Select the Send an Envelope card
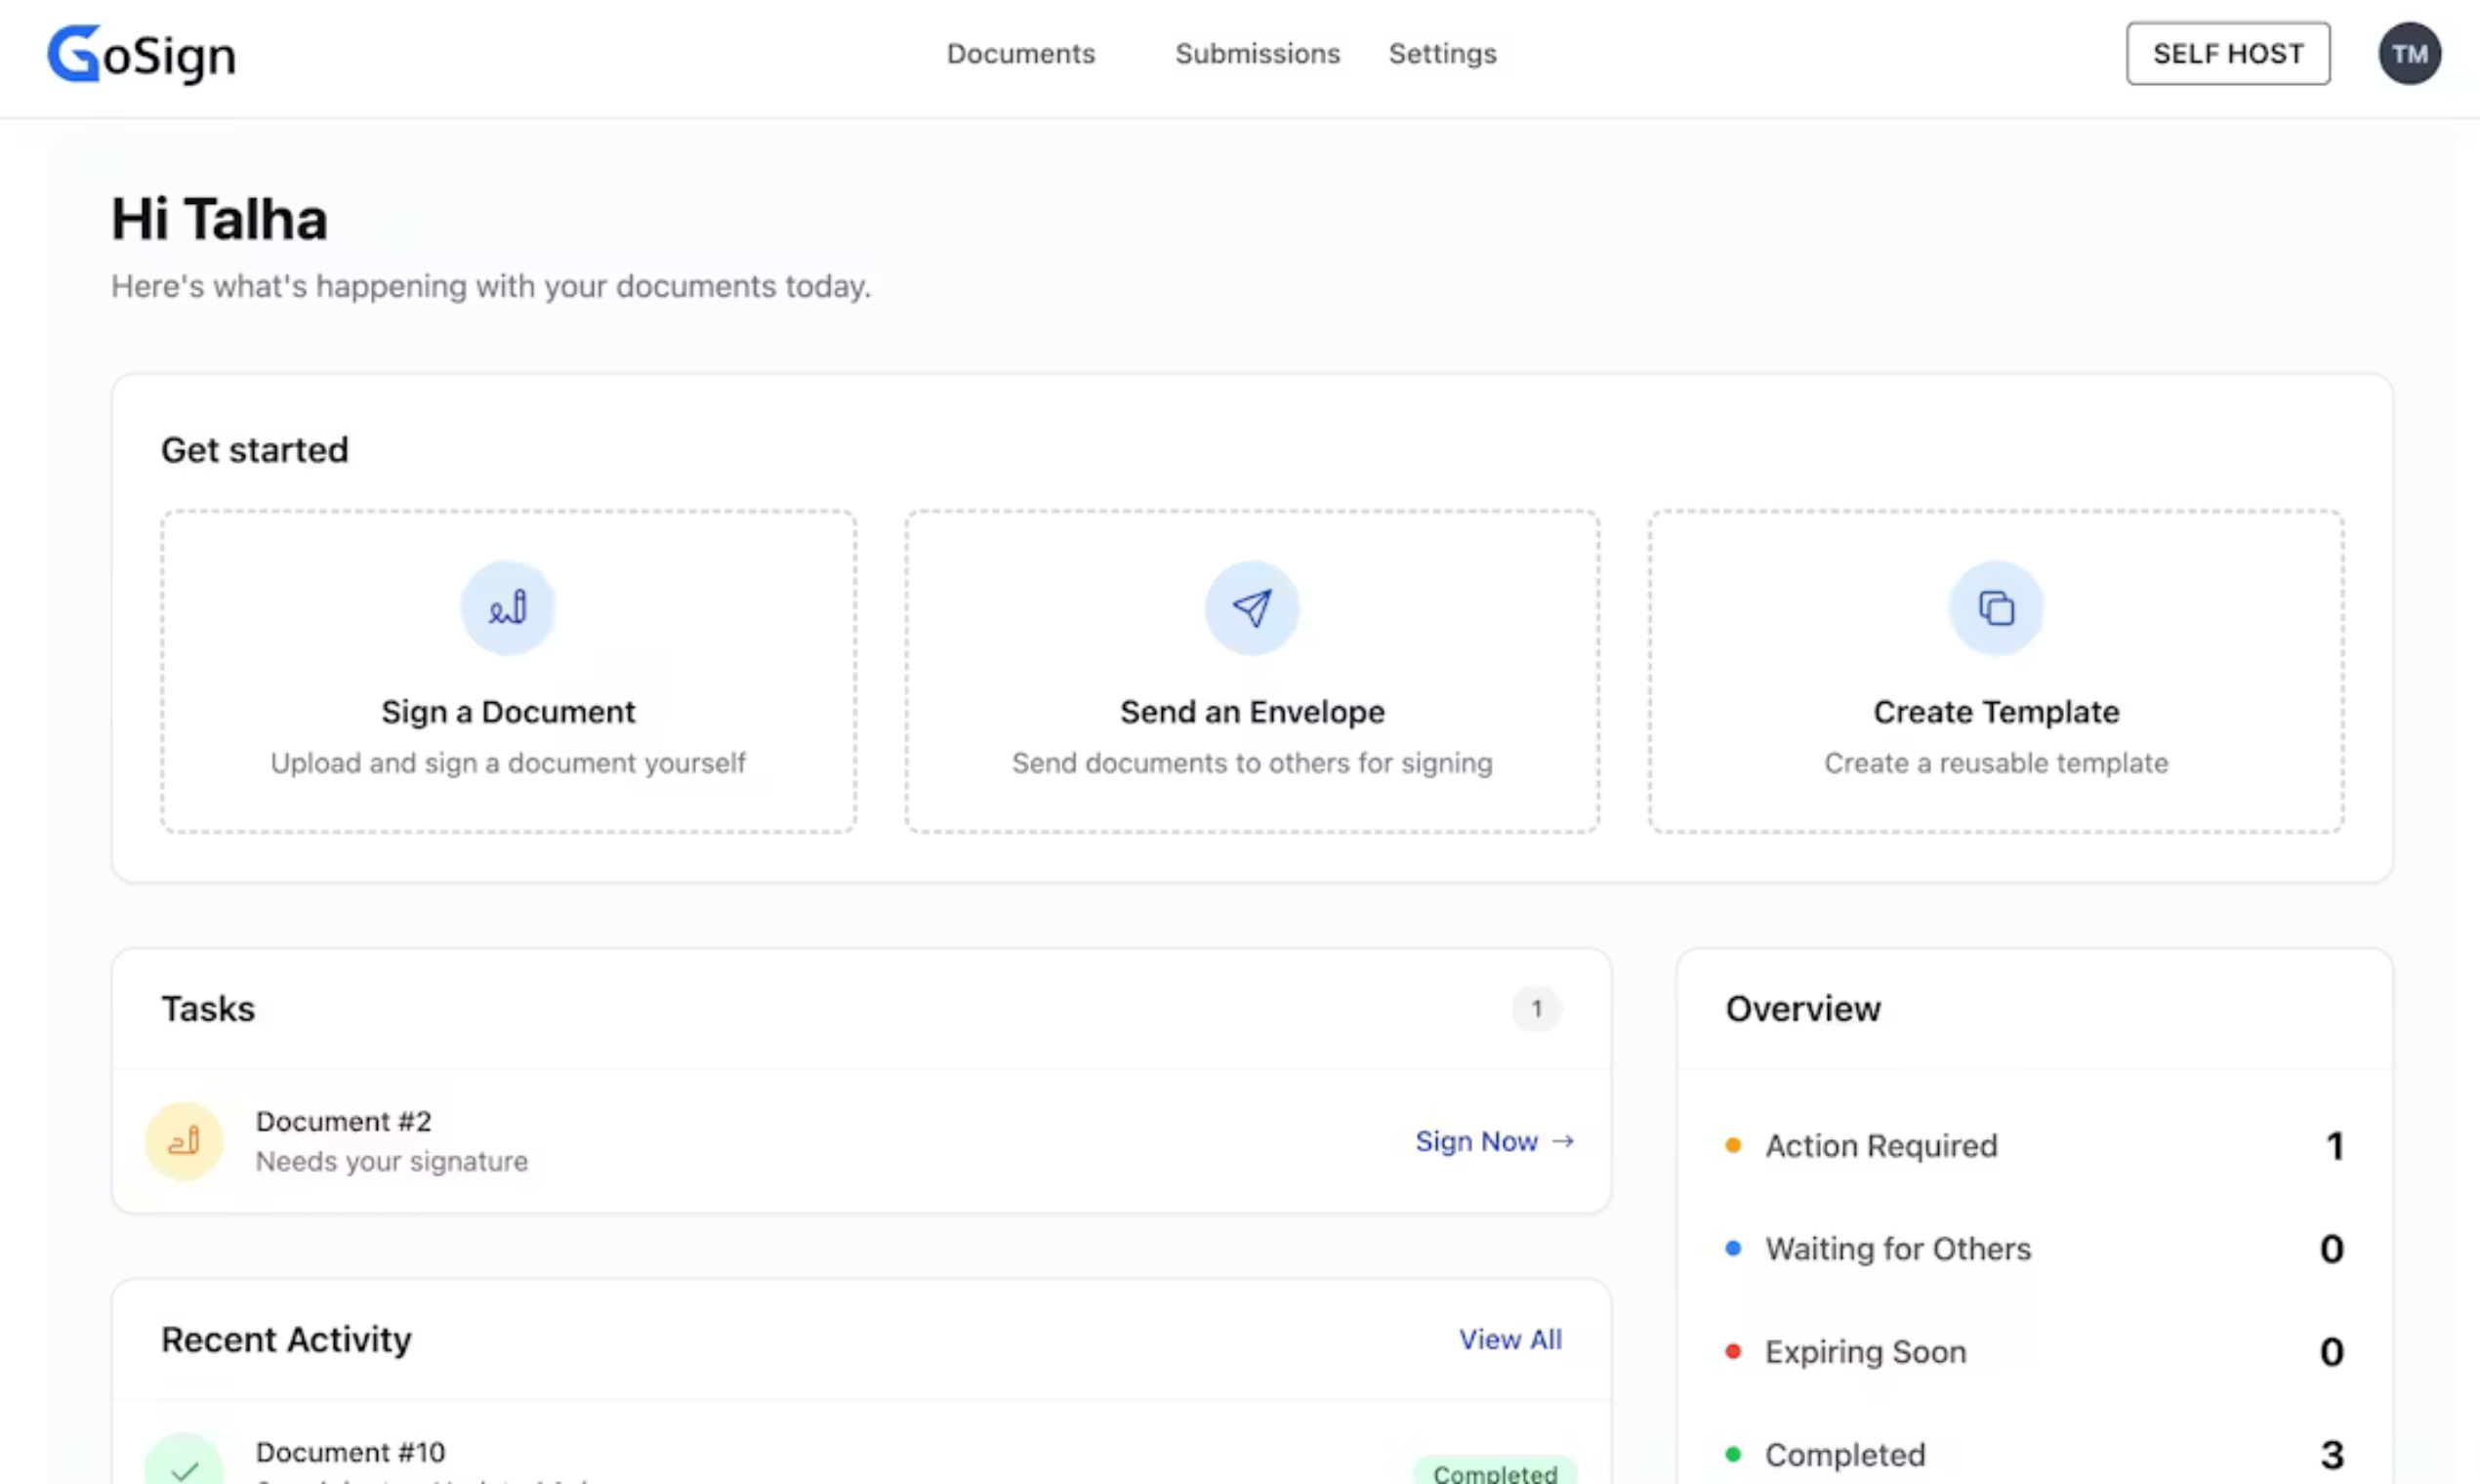Screen dimensions: 2480x1484 click(x=1251, y=671)
